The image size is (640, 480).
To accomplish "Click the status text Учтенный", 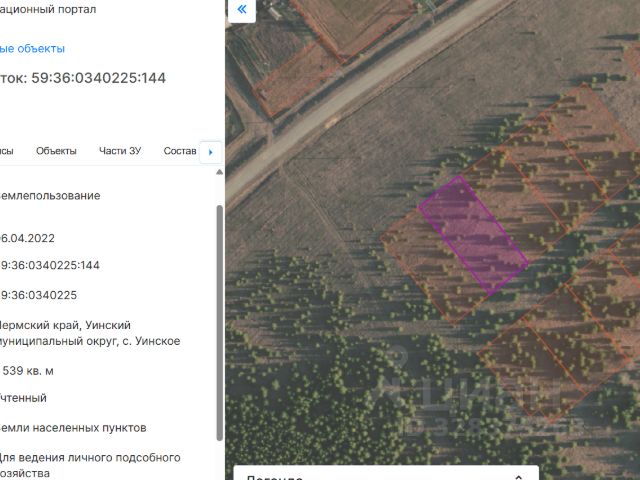I will (x=23, y=398).
